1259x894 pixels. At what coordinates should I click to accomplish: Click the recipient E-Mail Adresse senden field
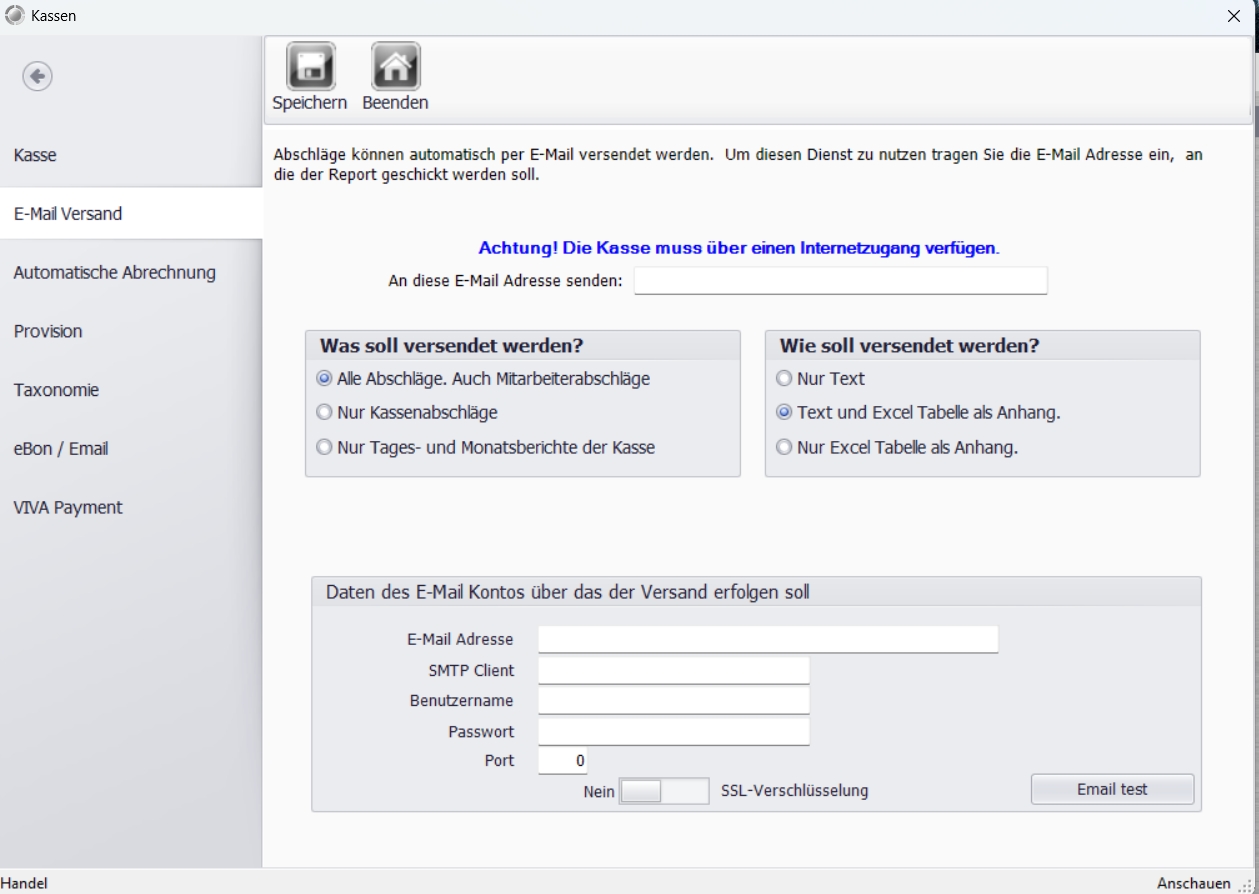click(x=840, y=281)
